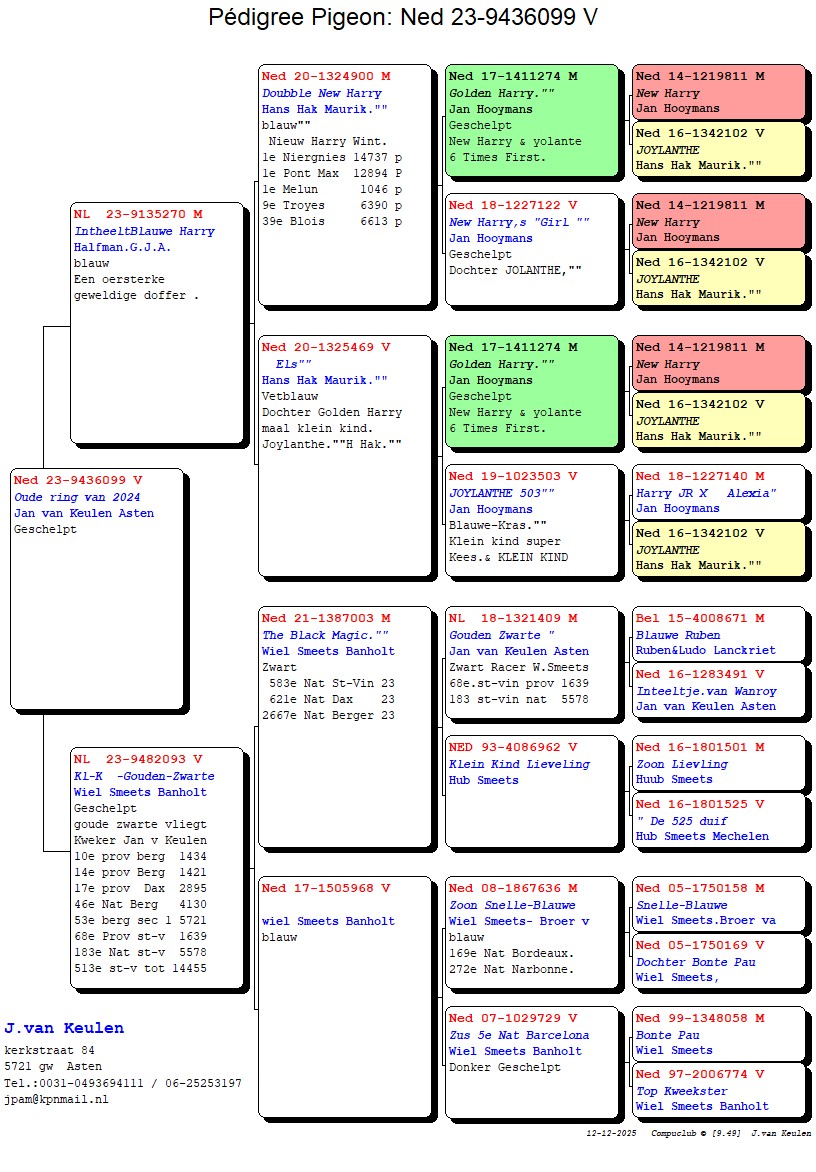Click the "Pédigree Pigeon" page title
816x1172 pixels.
tap(403, 18)
